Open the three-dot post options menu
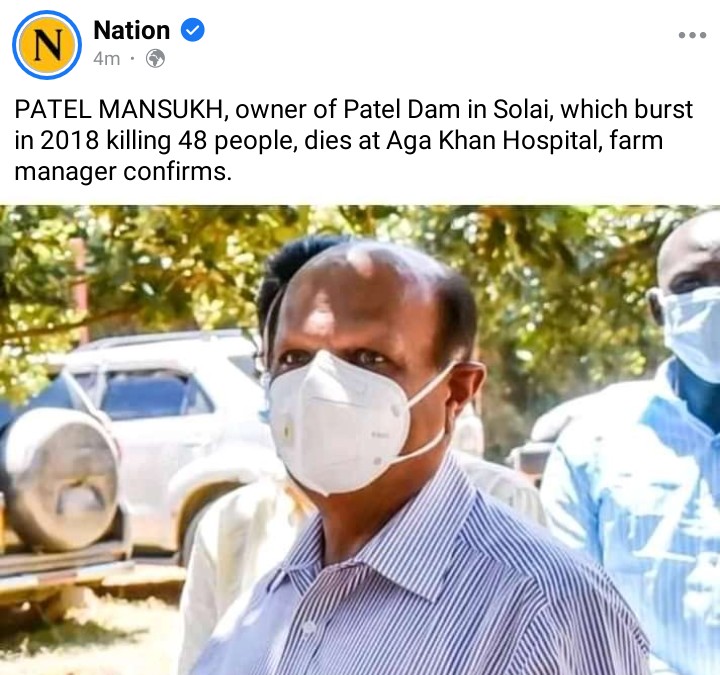Screen dimensions: 720x675 [692, 35]
